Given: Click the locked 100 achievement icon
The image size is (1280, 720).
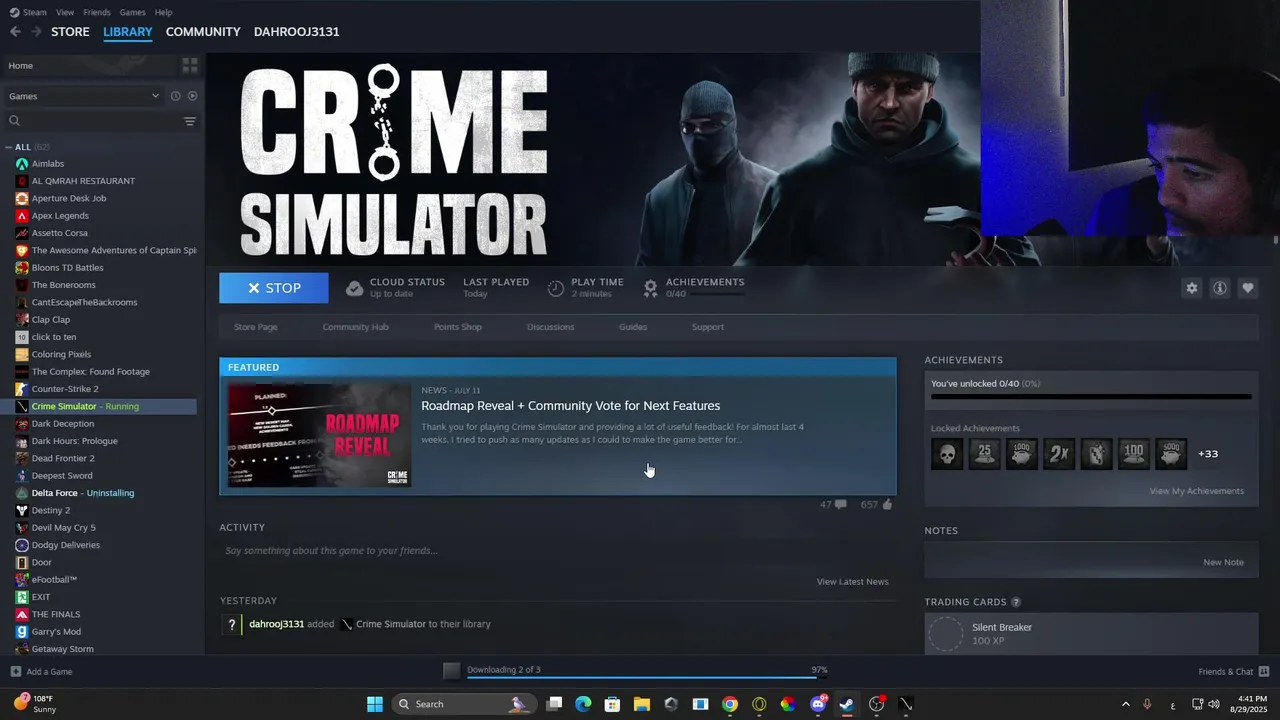Looking at the screenshot, I should 1133,454.
